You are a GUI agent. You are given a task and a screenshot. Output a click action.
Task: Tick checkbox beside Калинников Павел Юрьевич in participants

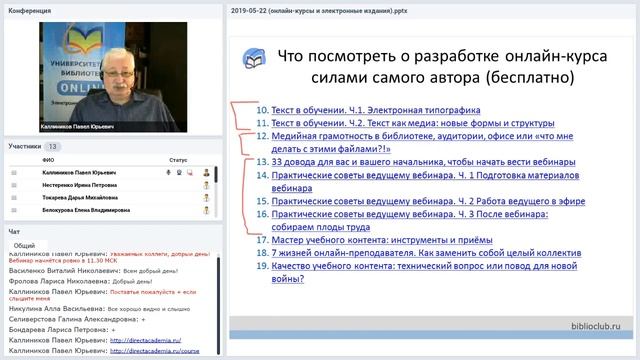[14, 173]
